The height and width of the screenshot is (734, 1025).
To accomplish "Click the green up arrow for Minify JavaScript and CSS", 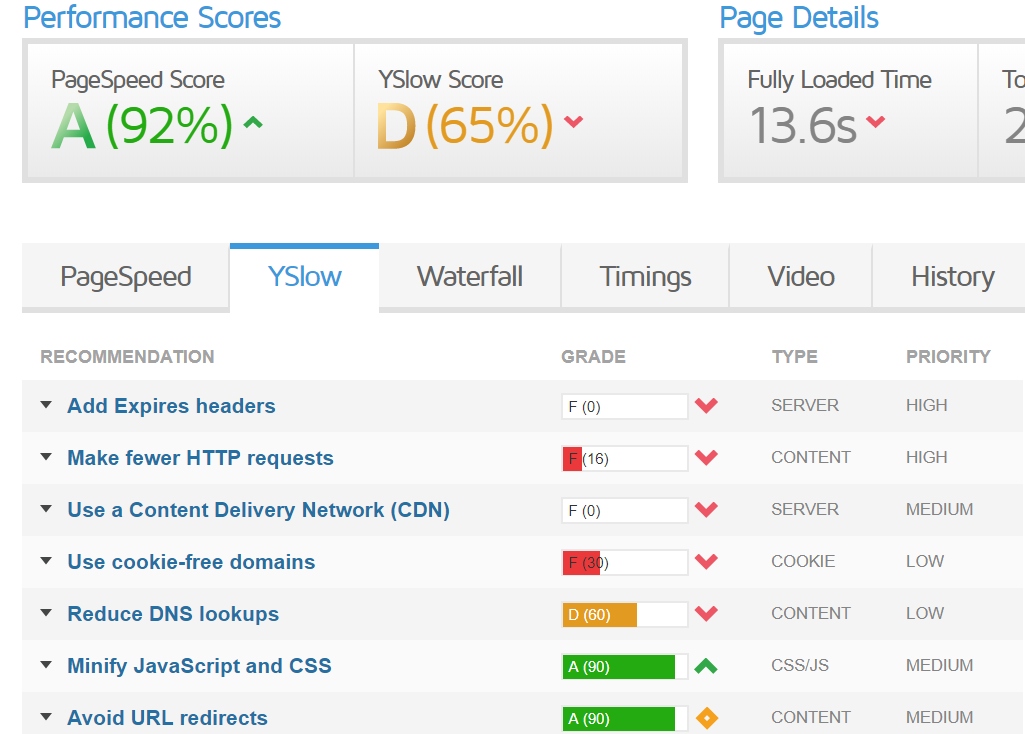I will [706, 665].
